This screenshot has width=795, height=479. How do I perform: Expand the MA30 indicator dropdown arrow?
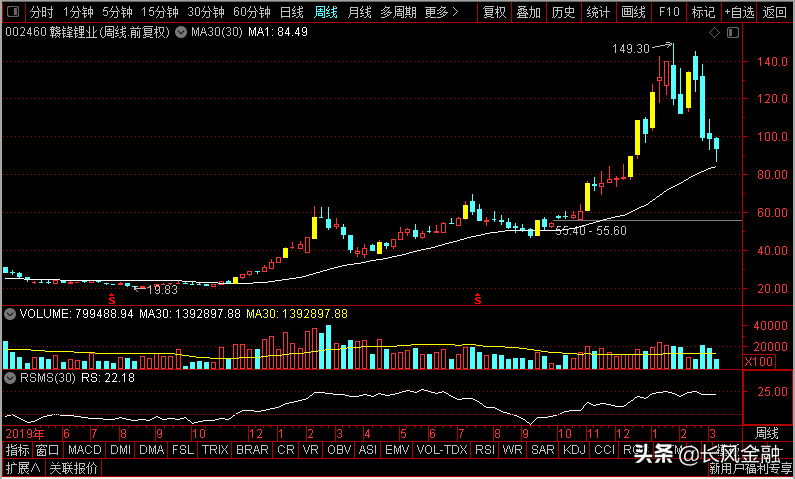coord(180,32)
